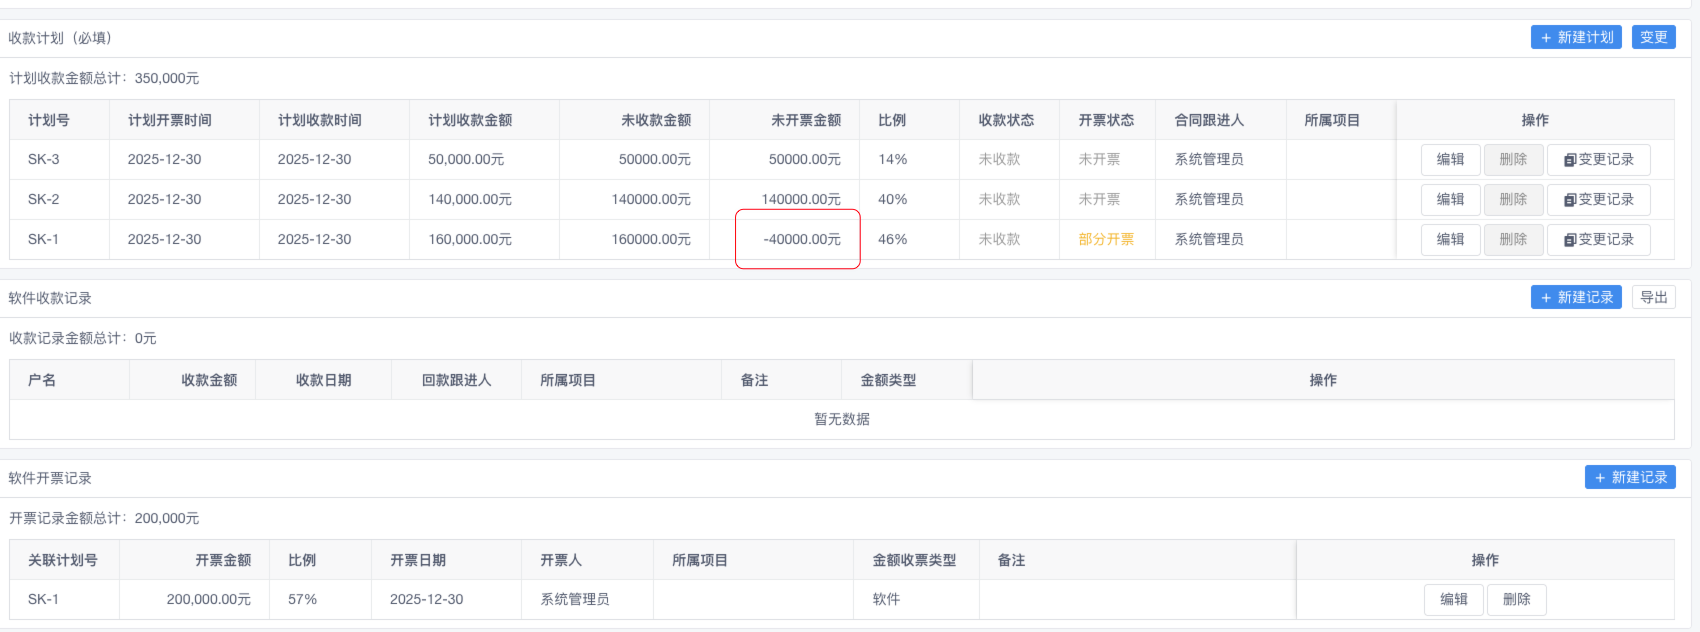
Task: Edit the SK-3 payment plan row
Action: pyautogui.click(x=1450, y=159)
